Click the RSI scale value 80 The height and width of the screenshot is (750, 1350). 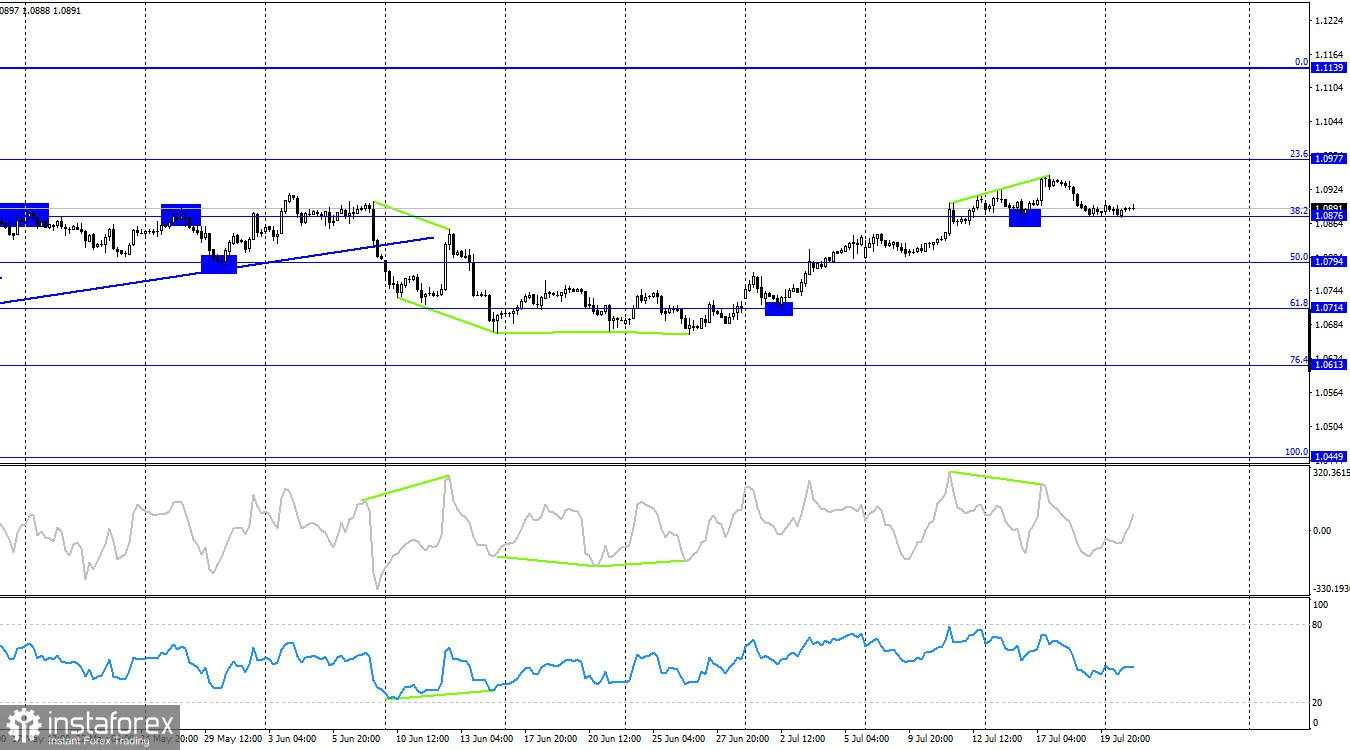(x=1318, y=625)
